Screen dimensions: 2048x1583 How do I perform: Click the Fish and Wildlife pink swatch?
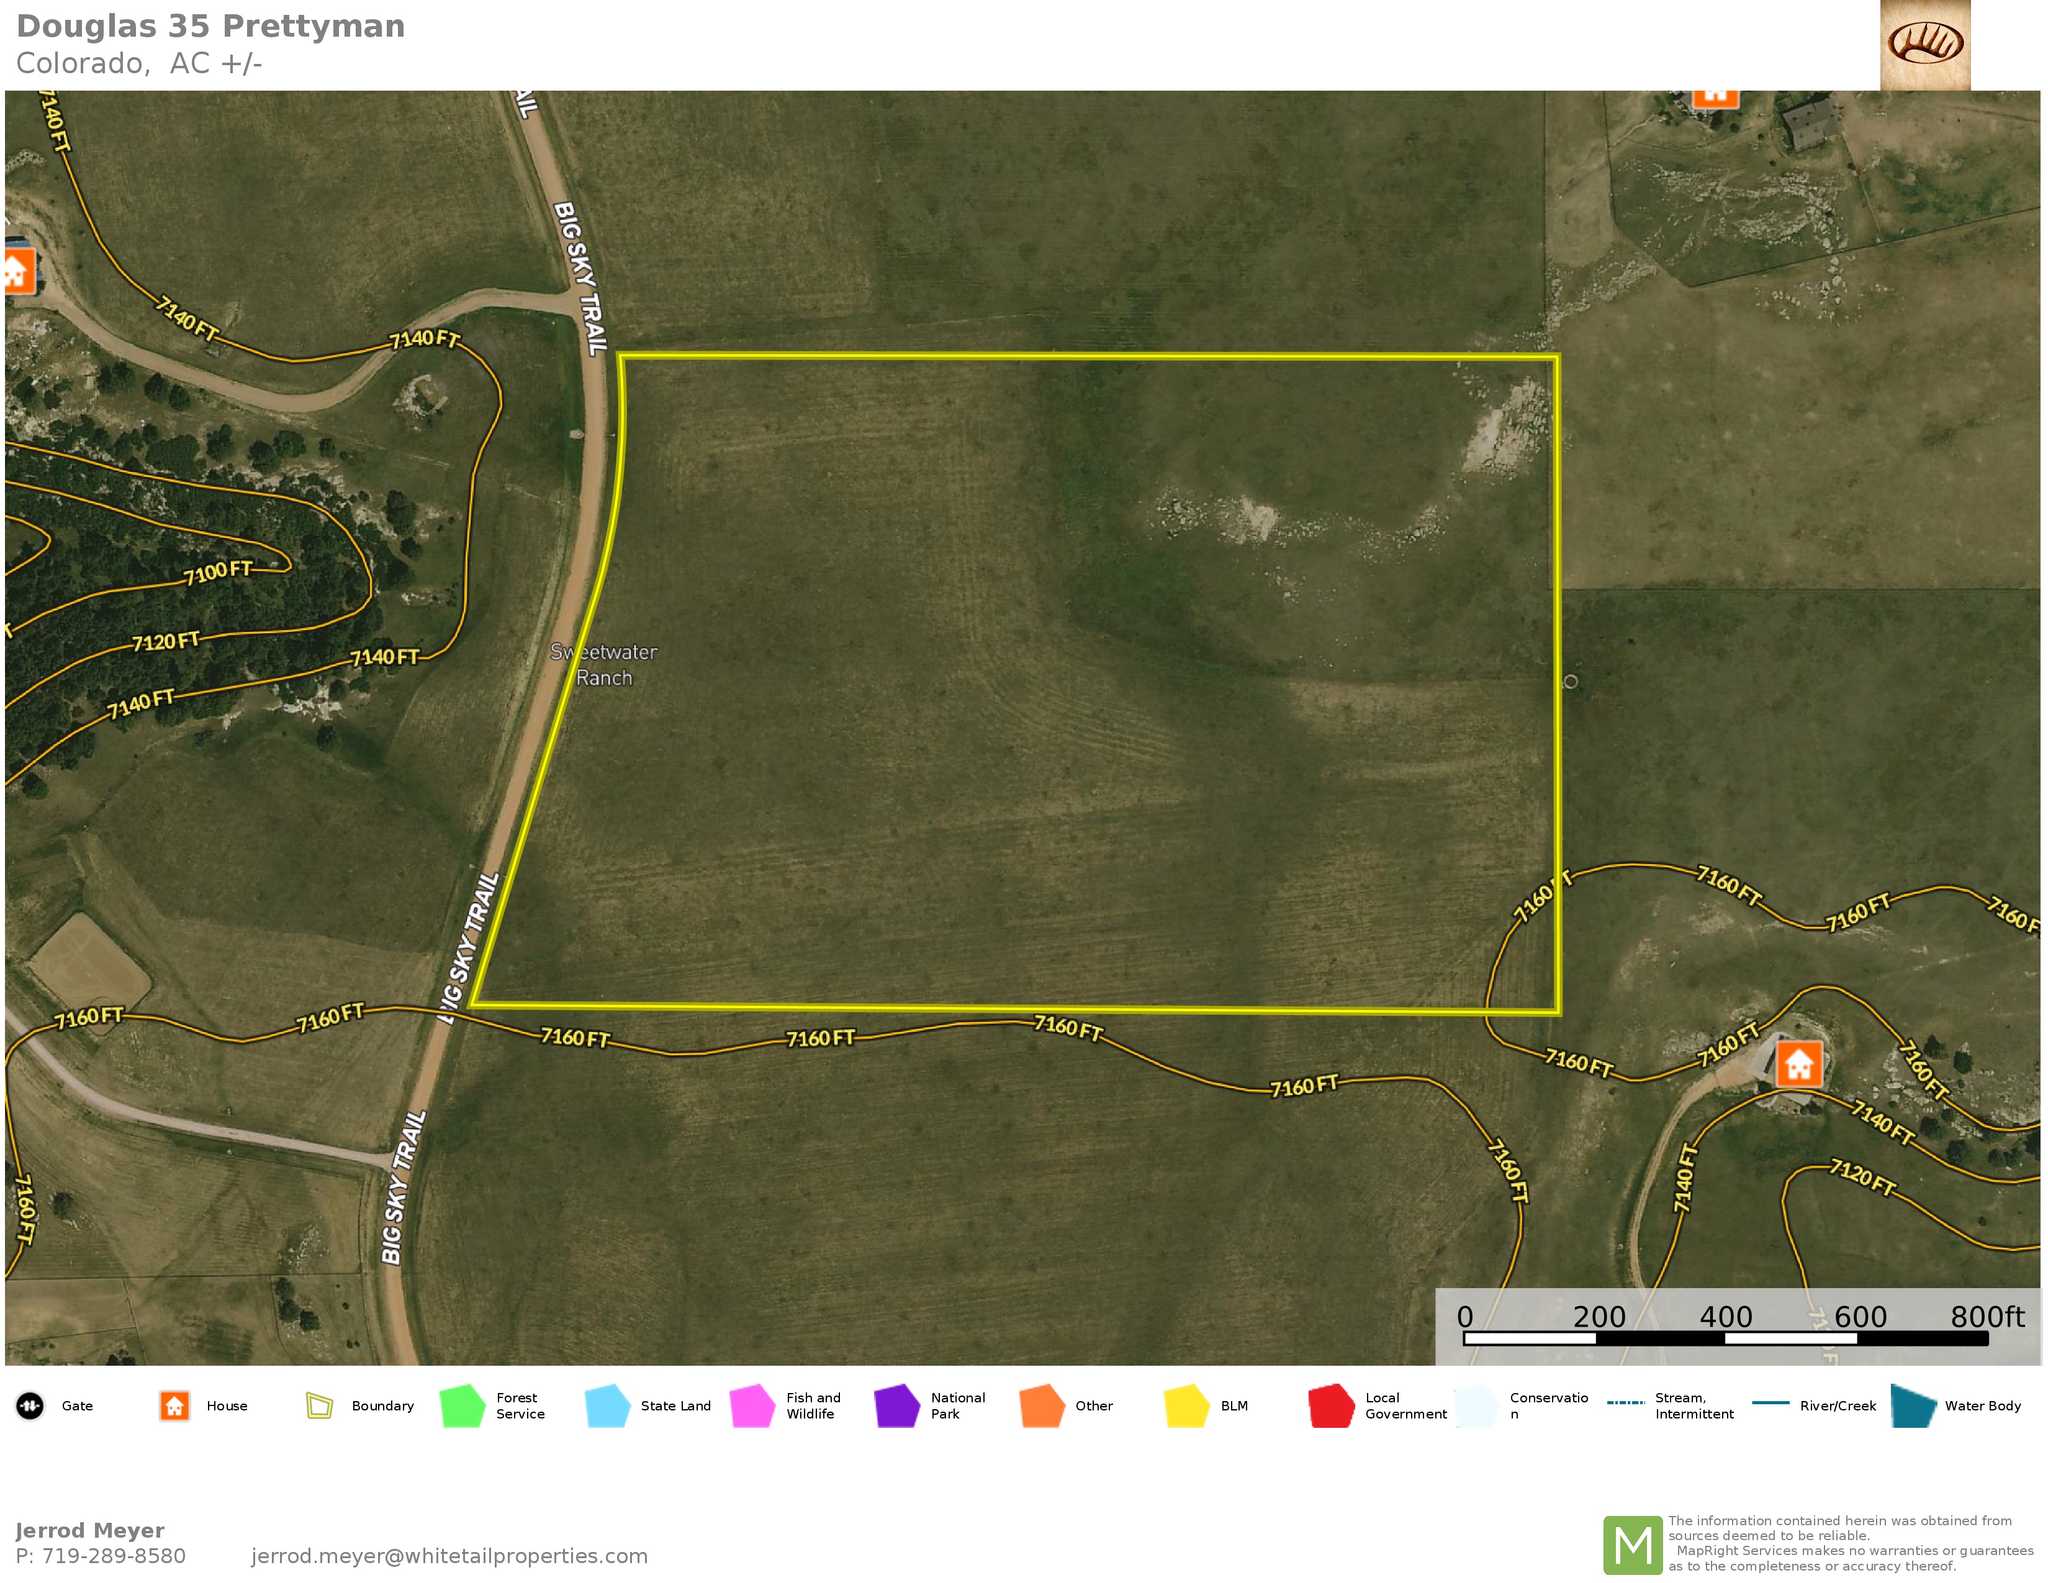coord(752,1406)
